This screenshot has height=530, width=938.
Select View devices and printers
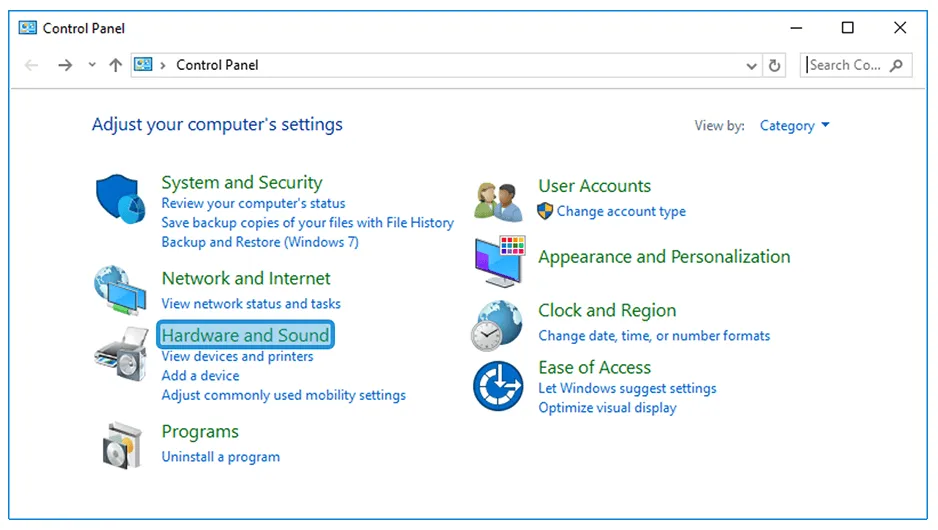(237, 357)
